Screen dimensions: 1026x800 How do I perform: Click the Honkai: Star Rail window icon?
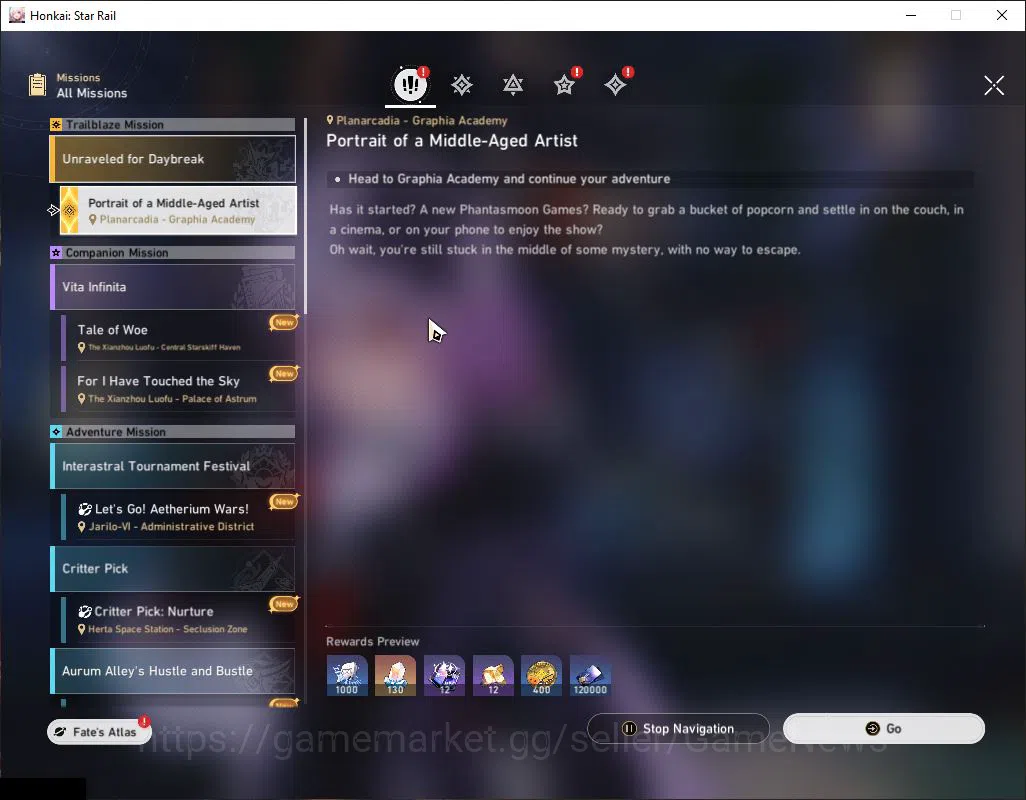click(x=16, y=15)
